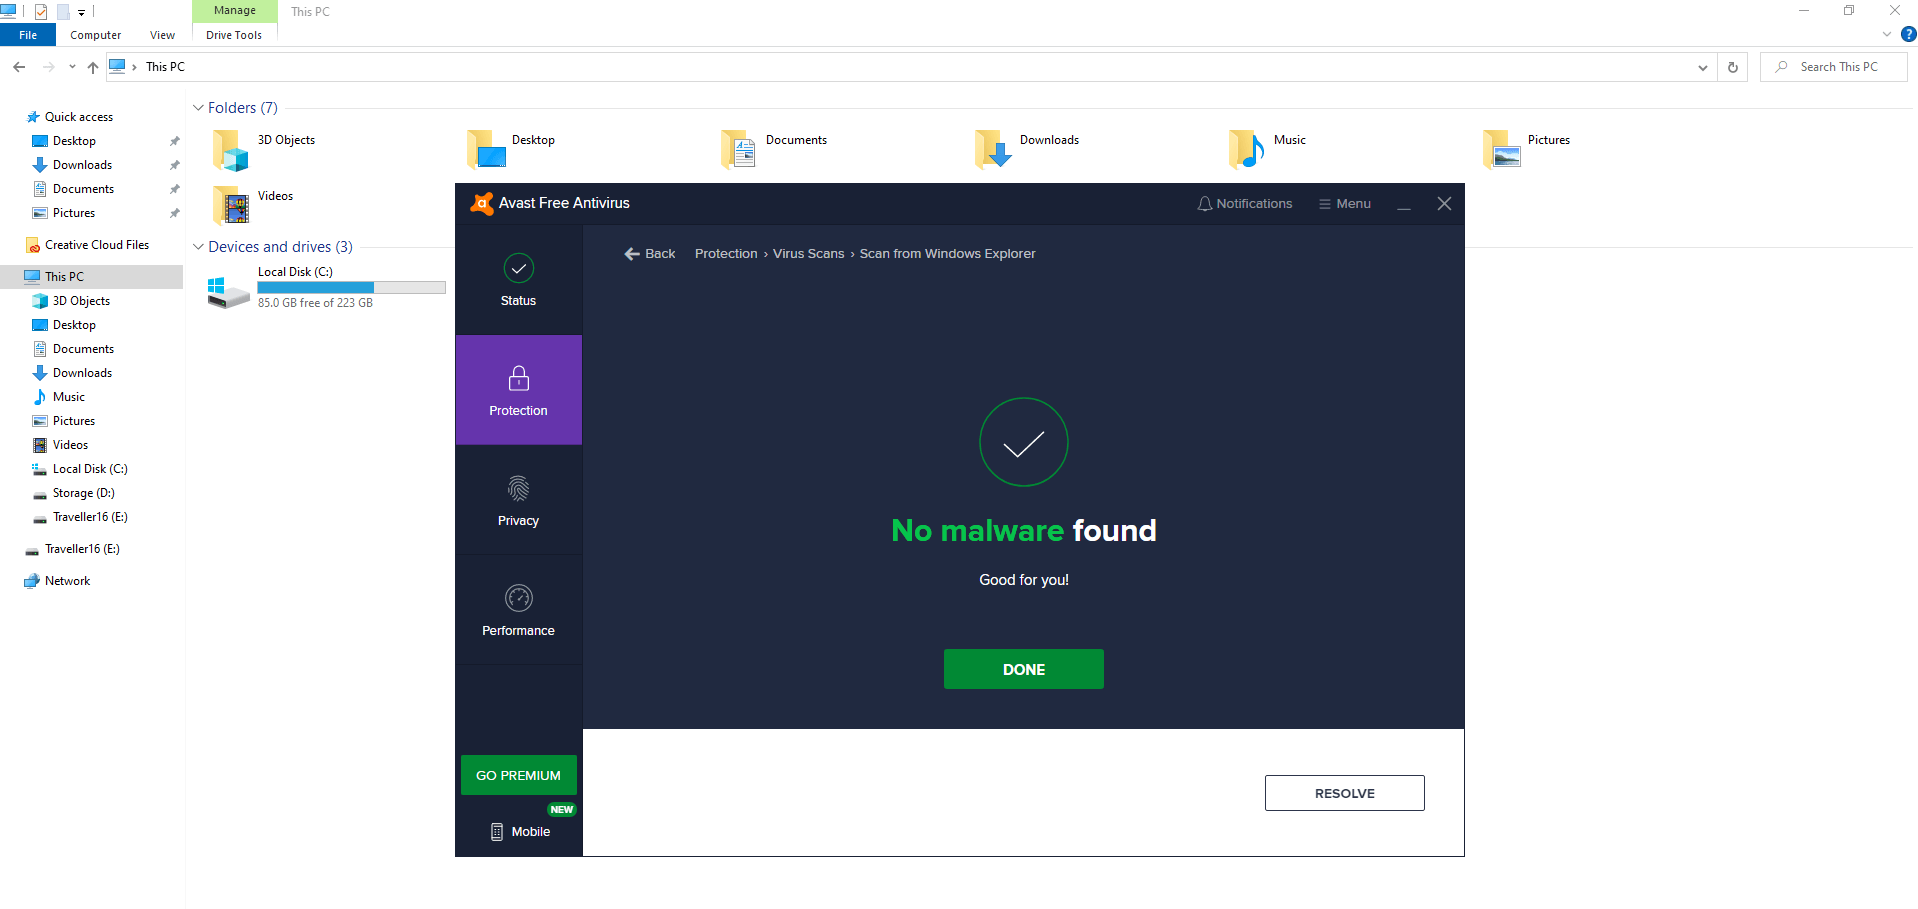Click the Properties quick access toolbar icon
The height and width of the screenshot is (909, 1918).
point(41,12)
